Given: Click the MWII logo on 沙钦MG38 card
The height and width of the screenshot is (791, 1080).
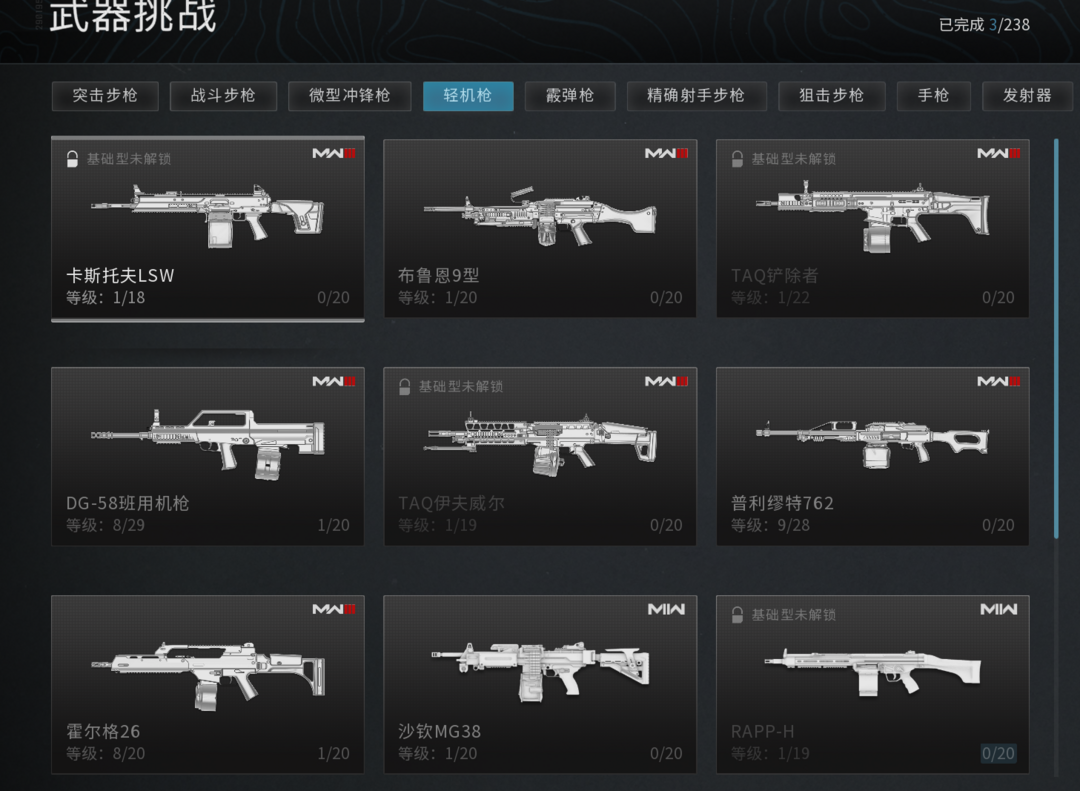Looking at the screenshot, I should click(666, 609).
